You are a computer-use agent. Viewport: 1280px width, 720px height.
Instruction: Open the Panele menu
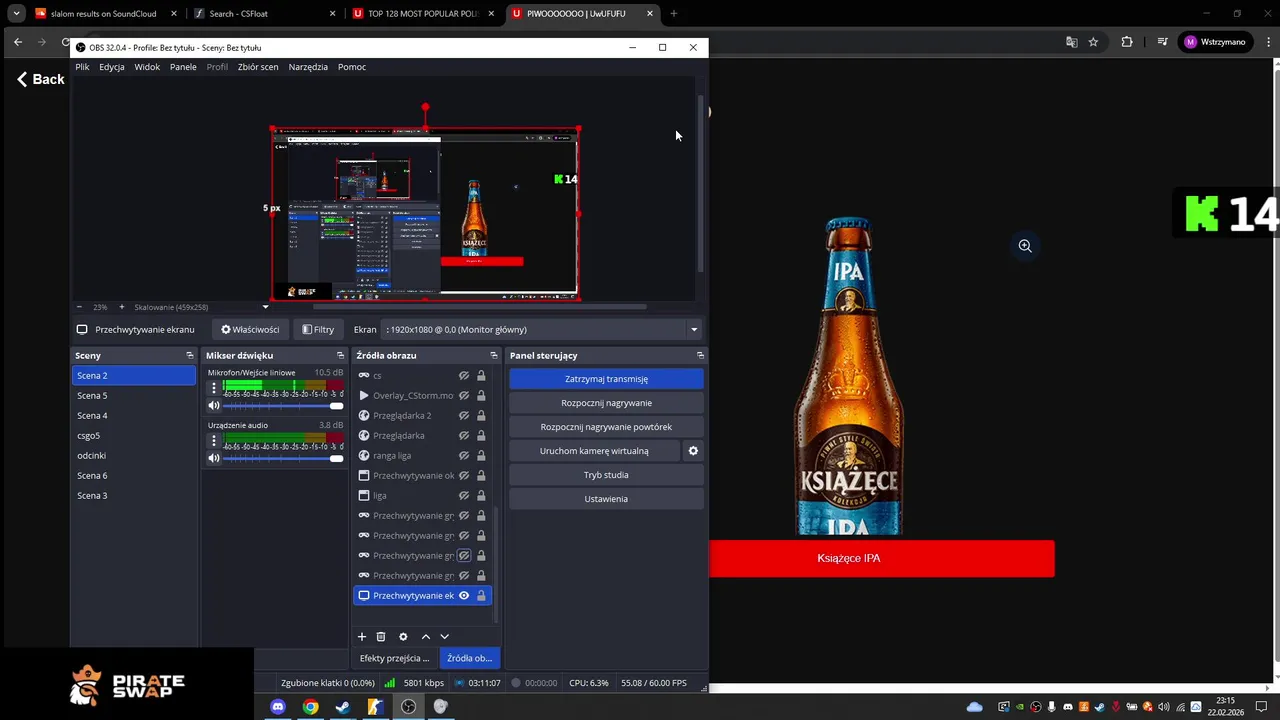[183, 67]
